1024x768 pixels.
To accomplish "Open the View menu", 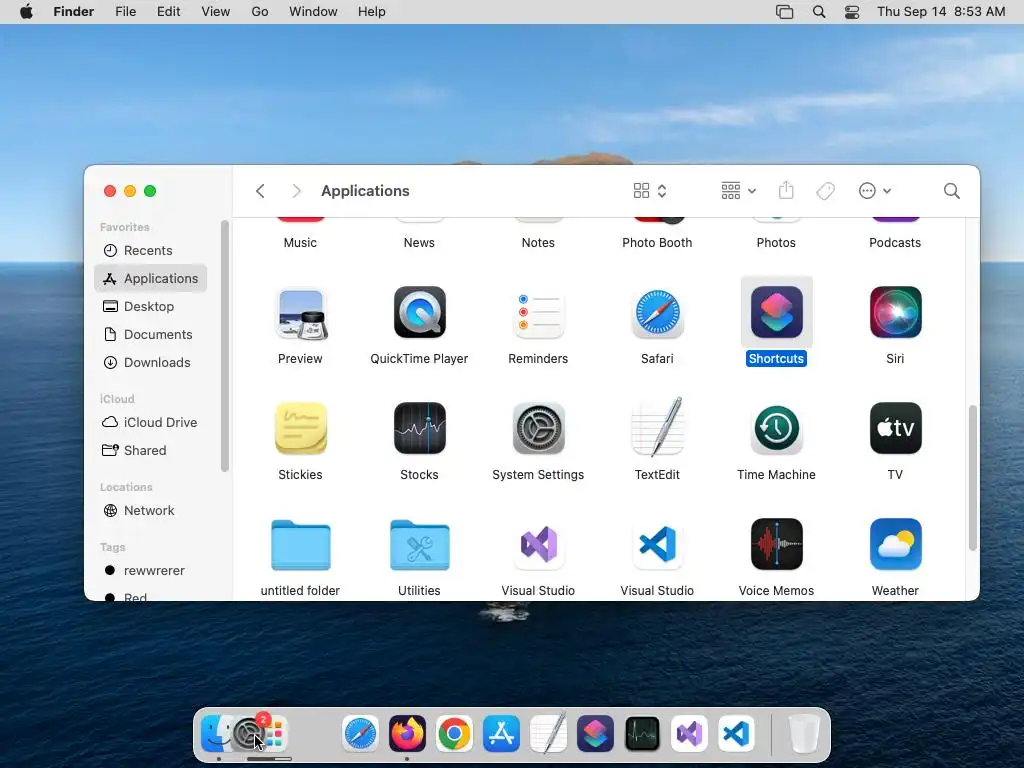I will 216,12.
